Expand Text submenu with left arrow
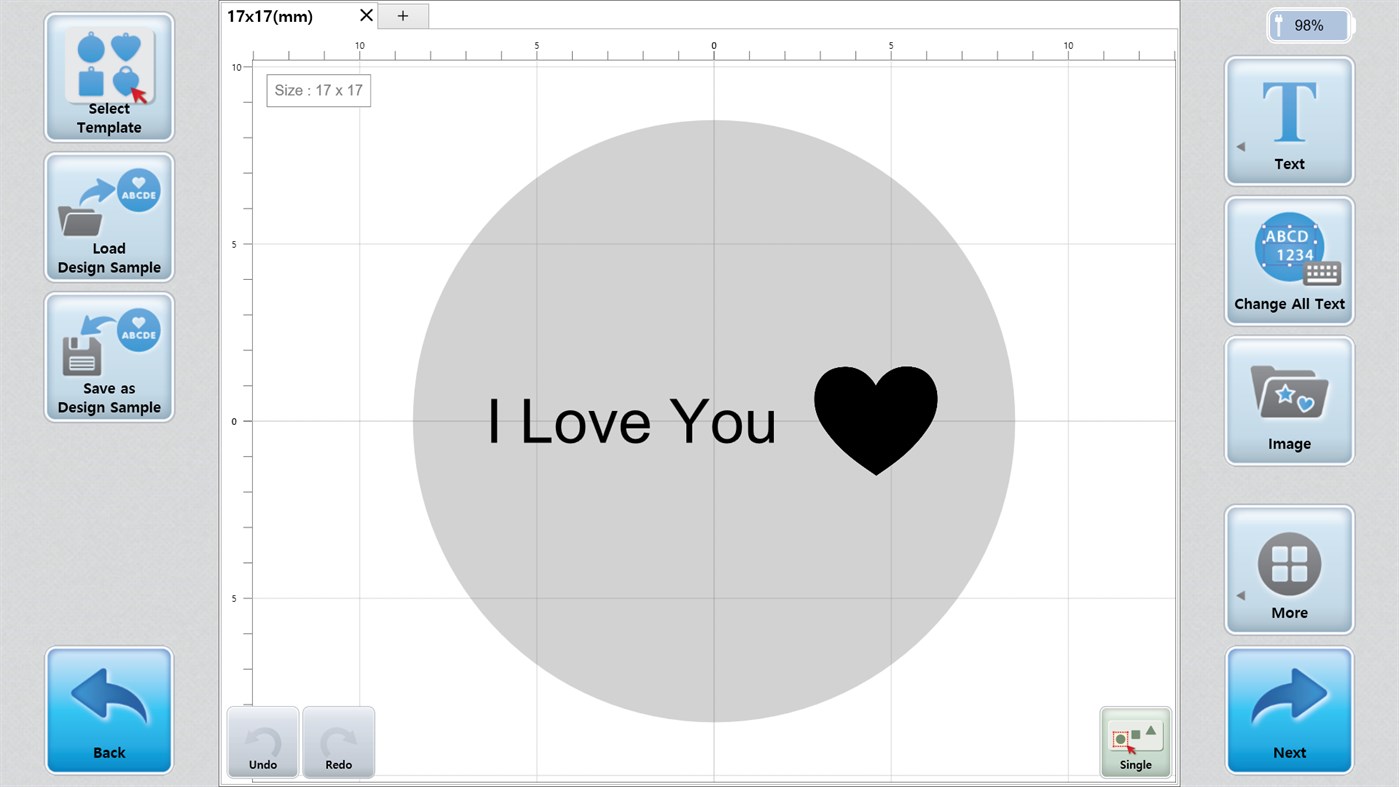Viewport: 1399px width, 787px height. (x=1241, y=147)
